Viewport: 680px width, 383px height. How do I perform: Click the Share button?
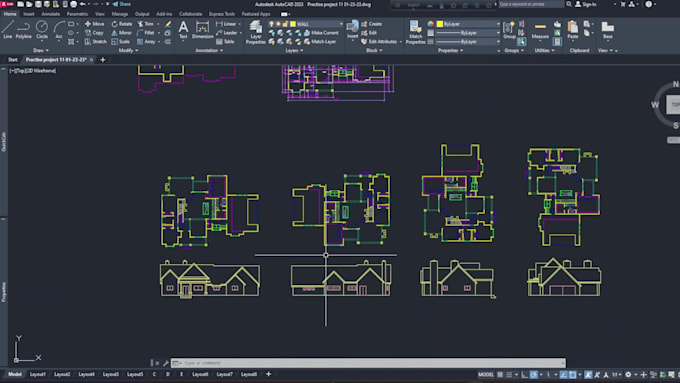[x=121, y=4]
